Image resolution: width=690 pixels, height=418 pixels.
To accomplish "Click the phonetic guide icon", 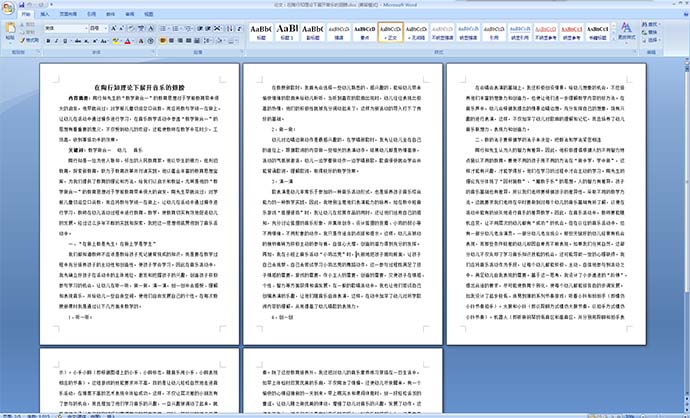I will (141, 28).
